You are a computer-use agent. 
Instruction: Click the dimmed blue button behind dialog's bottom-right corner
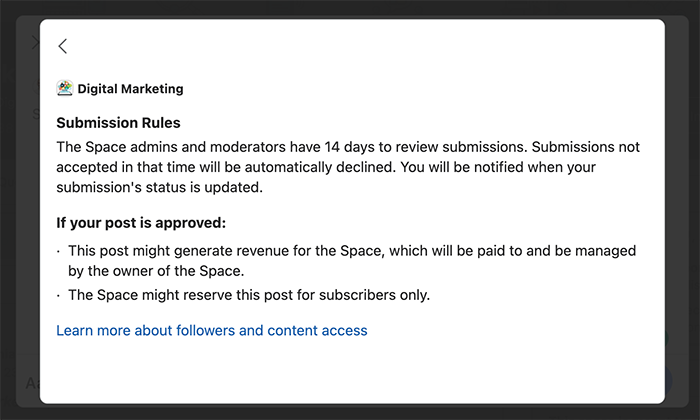668,381
